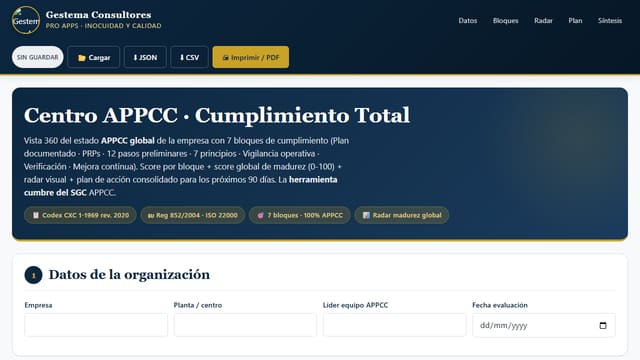
Task: Jump to the Bloques section
Action: coord(505,20)
